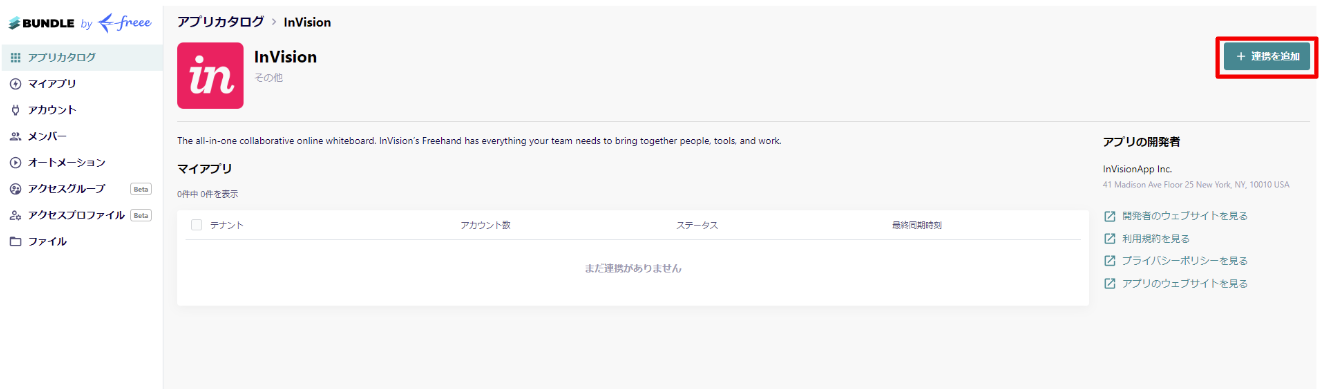Click the Beta badge next to アクセスグループ
The image size is (1325, 389).
point(141,189)
